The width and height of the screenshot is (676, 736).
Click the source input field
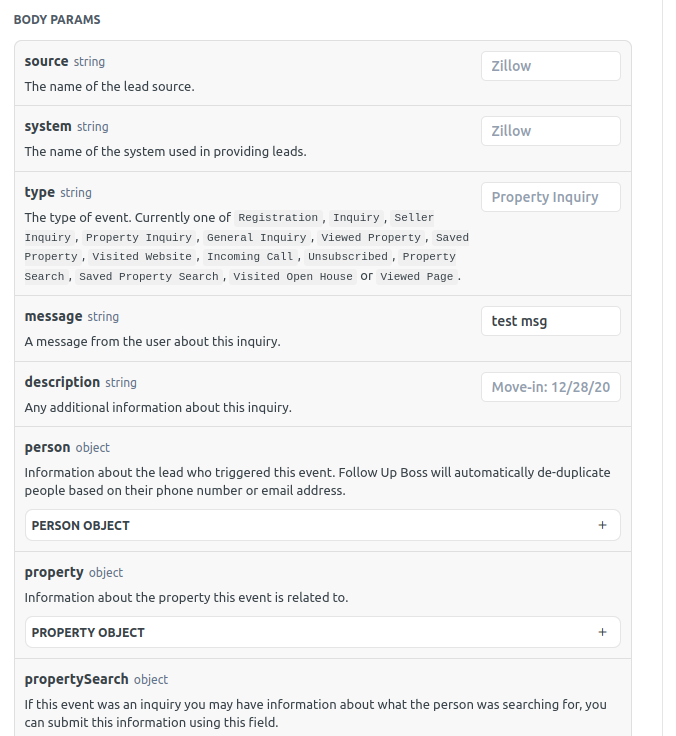point(550,66)
